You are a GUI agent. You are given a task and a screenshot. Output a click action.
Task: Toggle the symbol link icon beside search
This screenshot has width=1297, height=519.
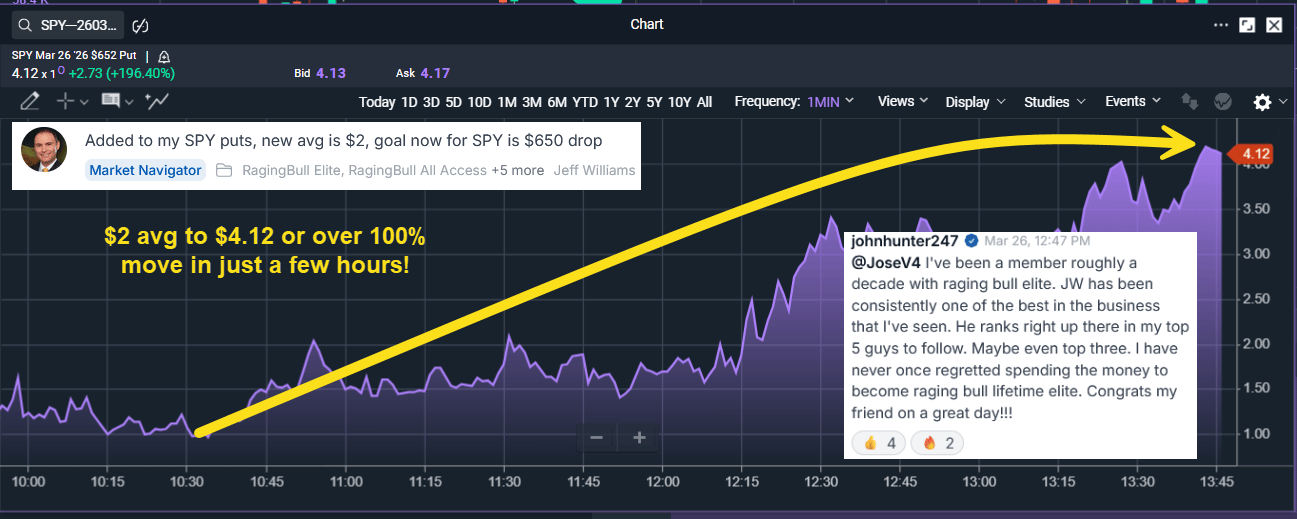142,25
